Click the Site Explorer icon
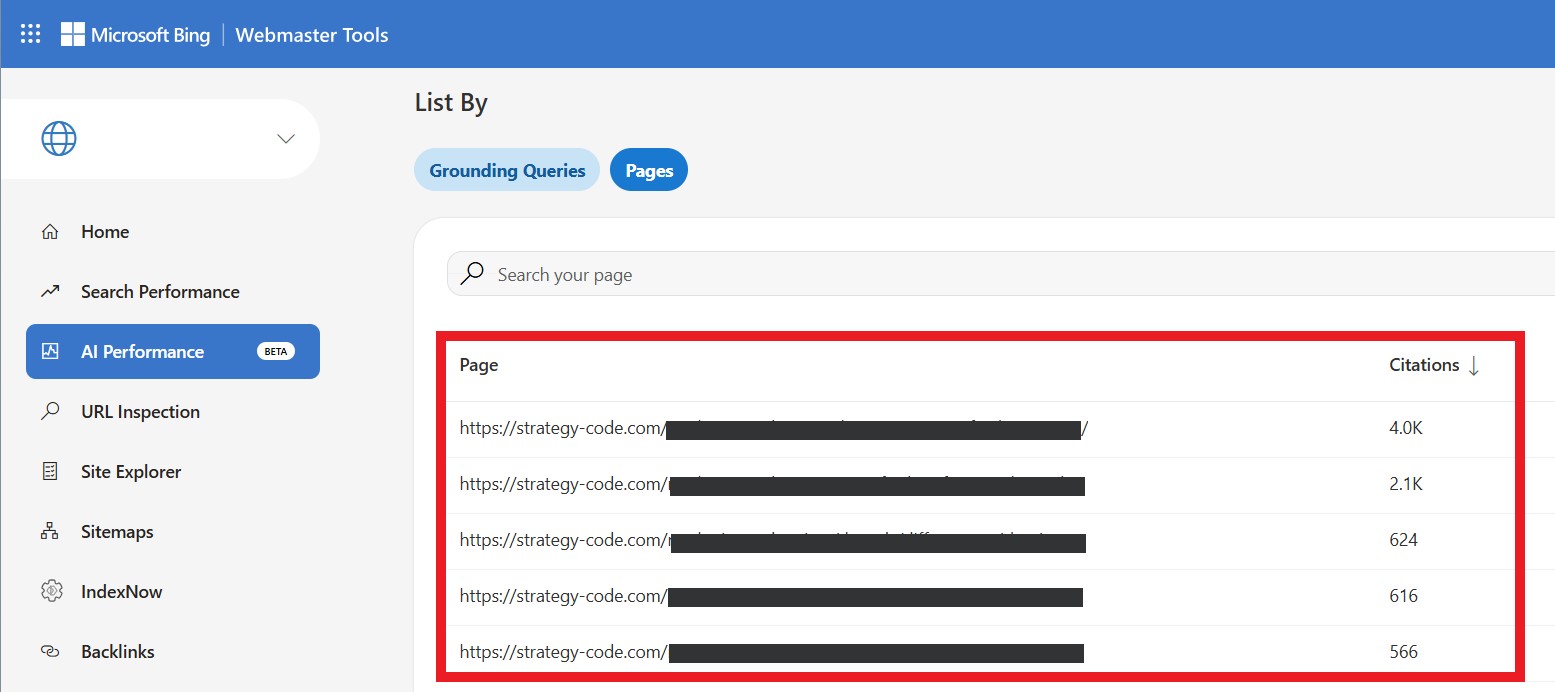The width and height of the screenshot is (1555, 692). [x=49, y=472]
